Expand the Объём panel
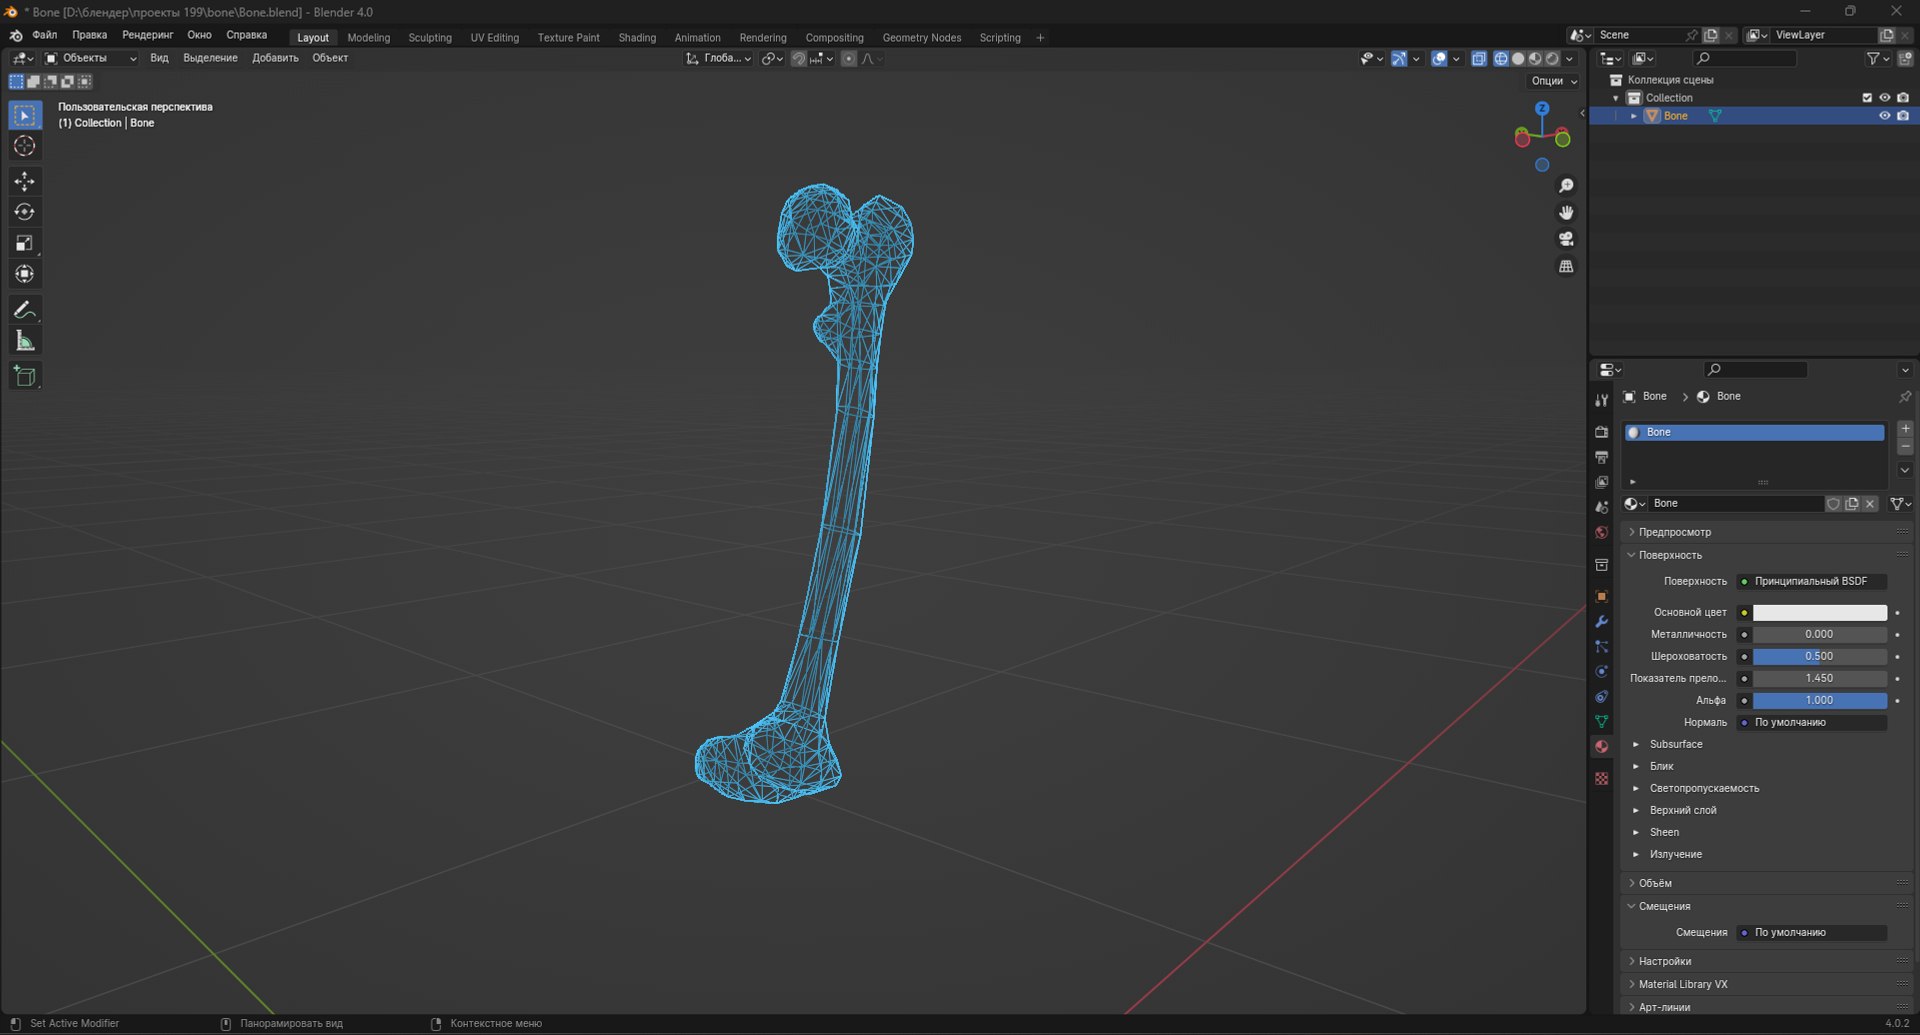Image resolution: width=1920 pixels, height=1035 pixels. tap(1655, 883)
